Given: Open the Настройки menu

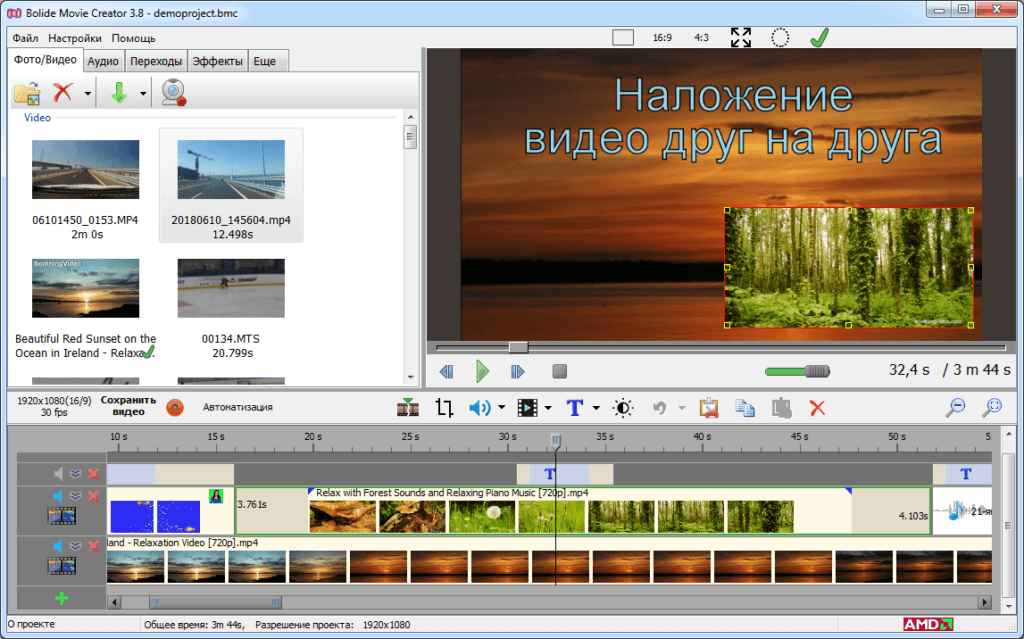Looking at the screenshot, I should point(75,38).
